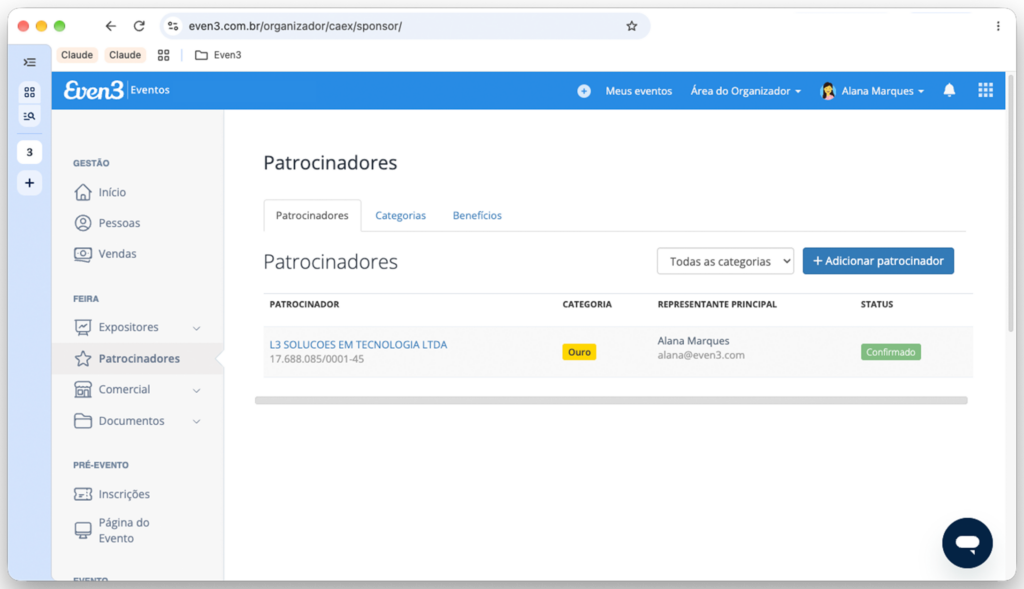The image size is (1024, 589).
Task: Open the notifications bell icon
Action: [949, 90]
